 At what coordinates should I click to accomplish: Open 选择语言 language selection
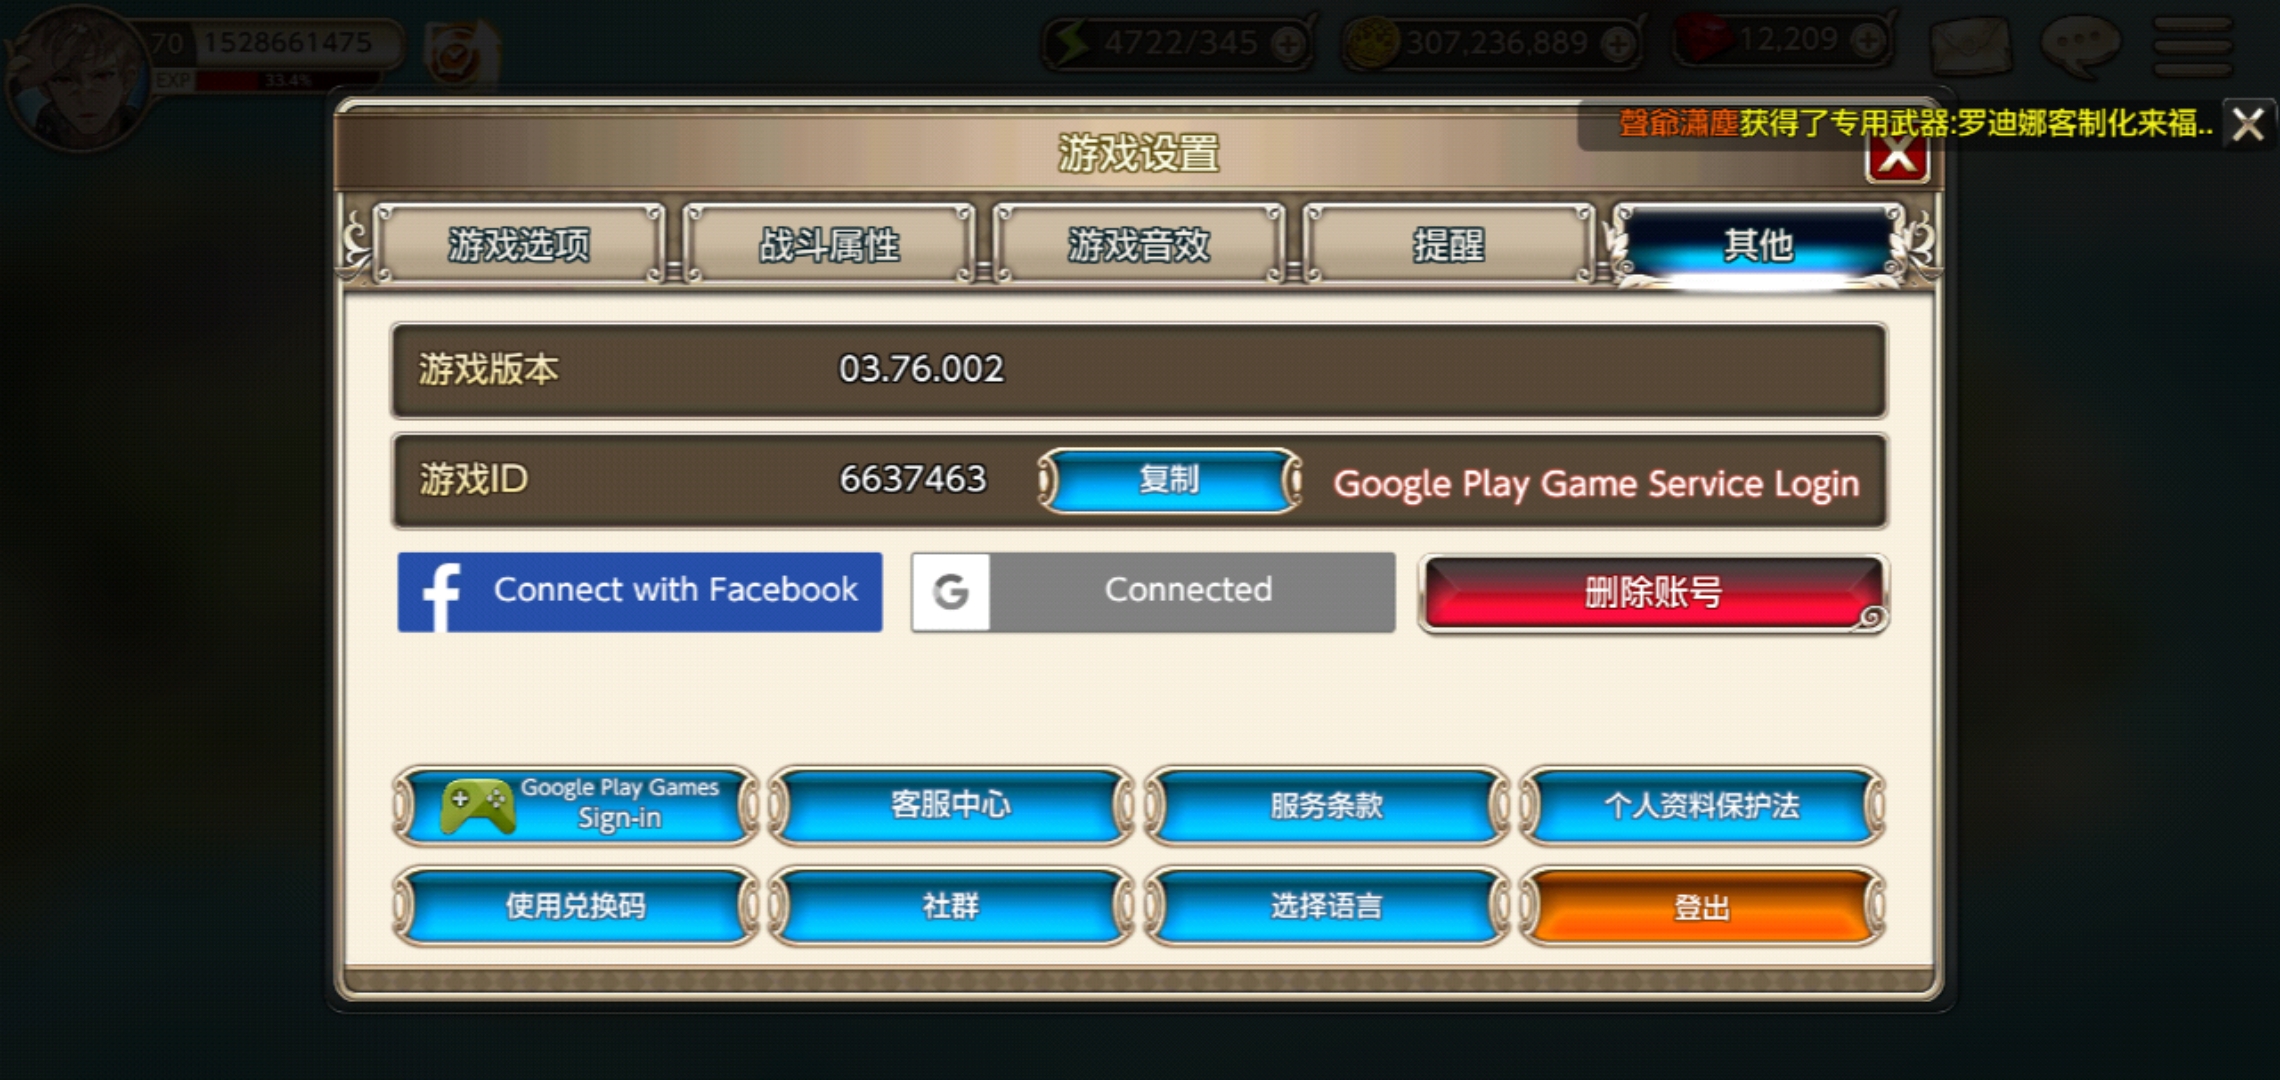pyautogui.click(x=1327, y=907)
